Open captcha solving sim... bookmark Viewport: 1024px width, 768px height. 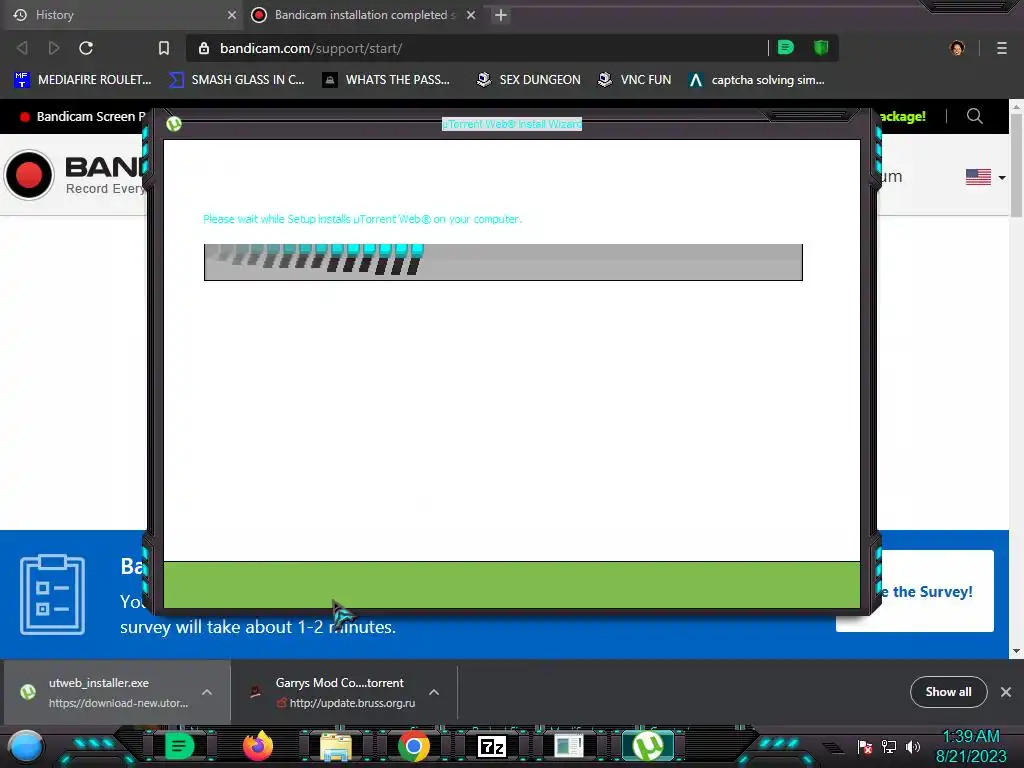(x=757, y=80)
